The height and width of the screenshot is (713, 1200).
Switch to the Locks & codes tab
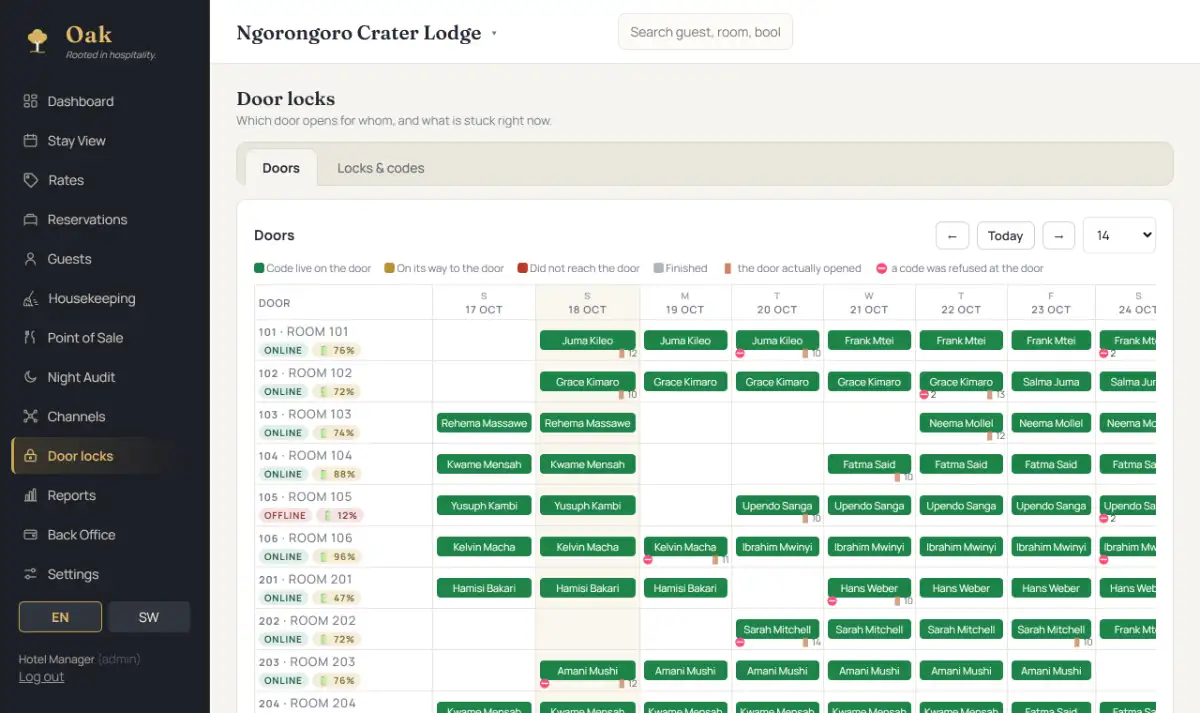pos(380,168)
